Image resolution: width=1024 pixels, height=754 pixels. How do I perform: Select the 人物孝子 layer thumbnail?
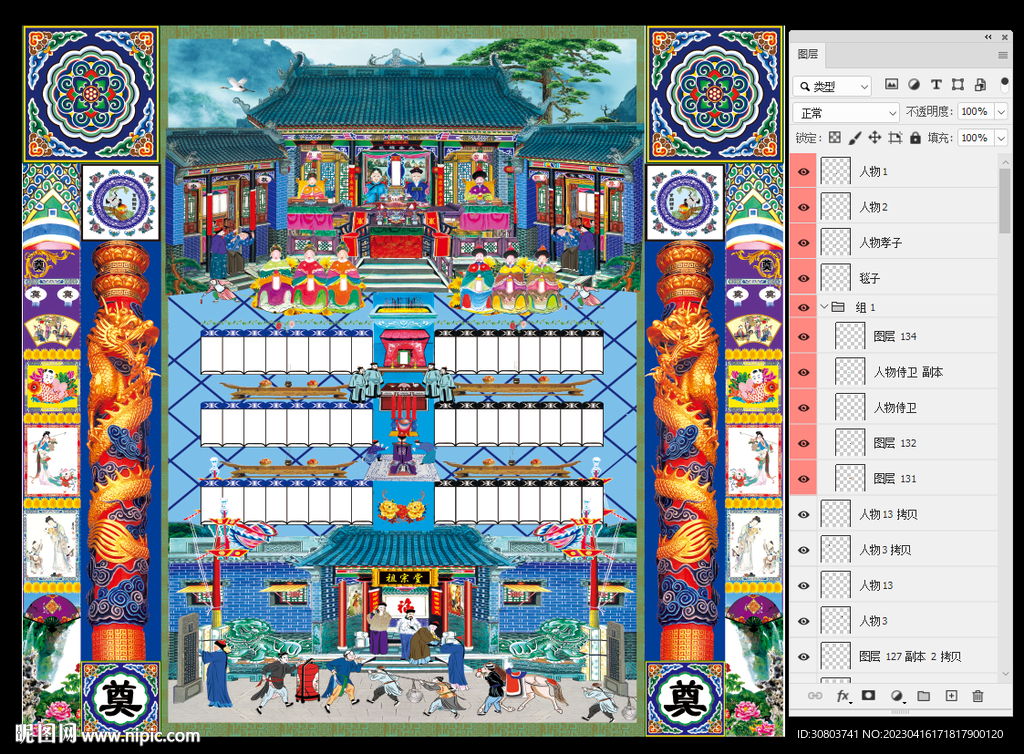tap(835, 242)
